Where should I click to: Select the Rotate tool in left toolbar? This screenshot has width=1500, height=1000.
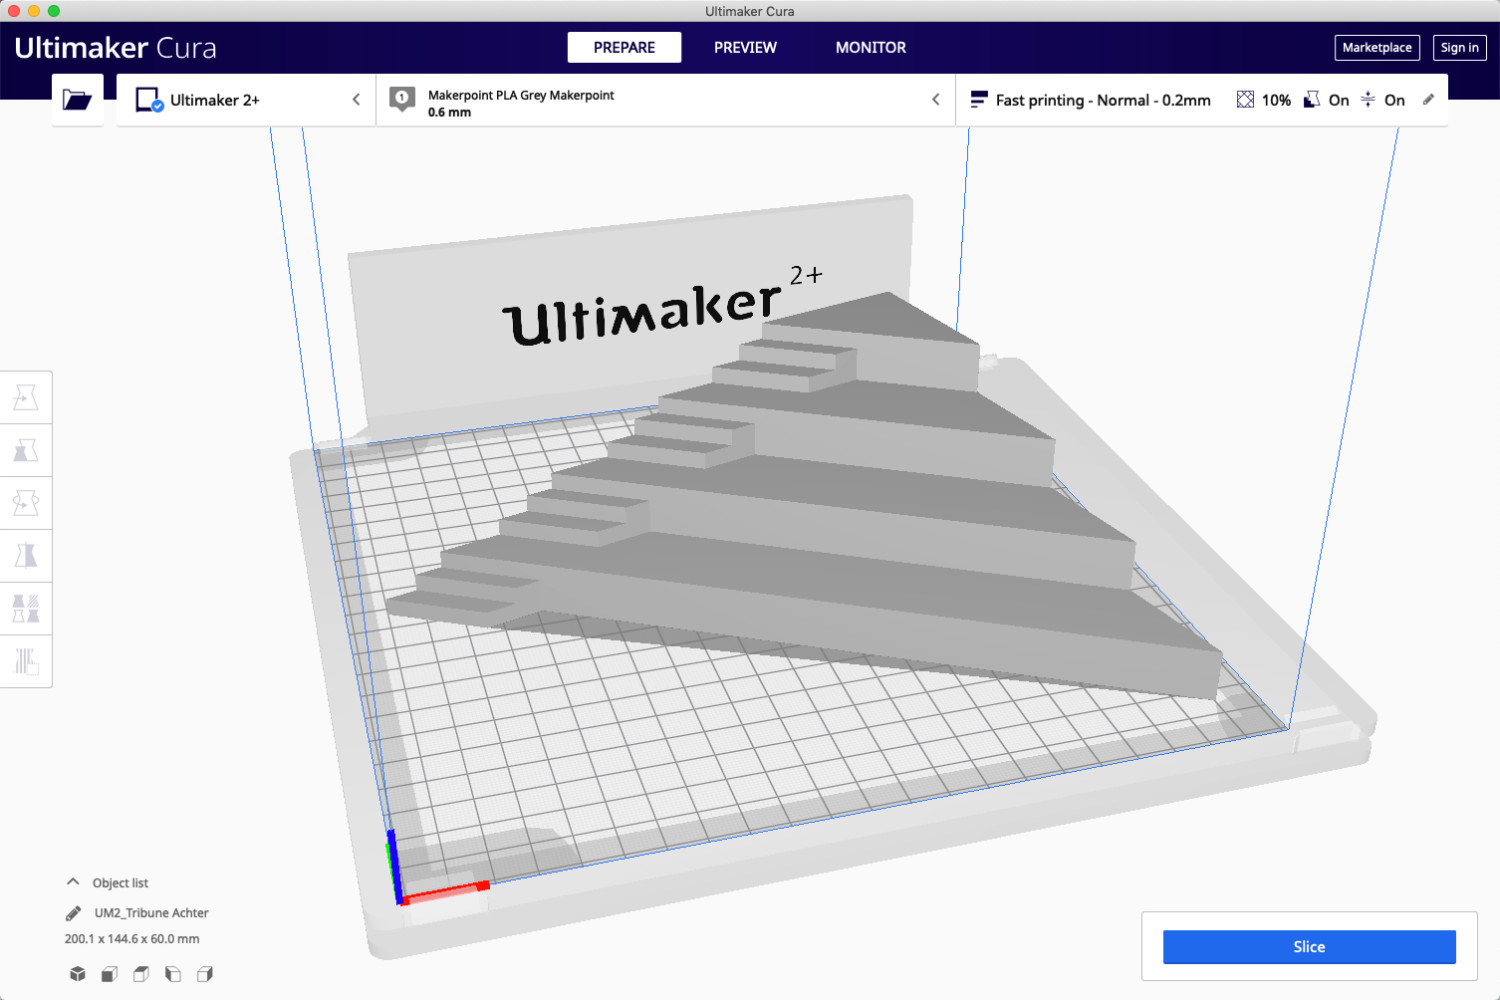[26, 503]
